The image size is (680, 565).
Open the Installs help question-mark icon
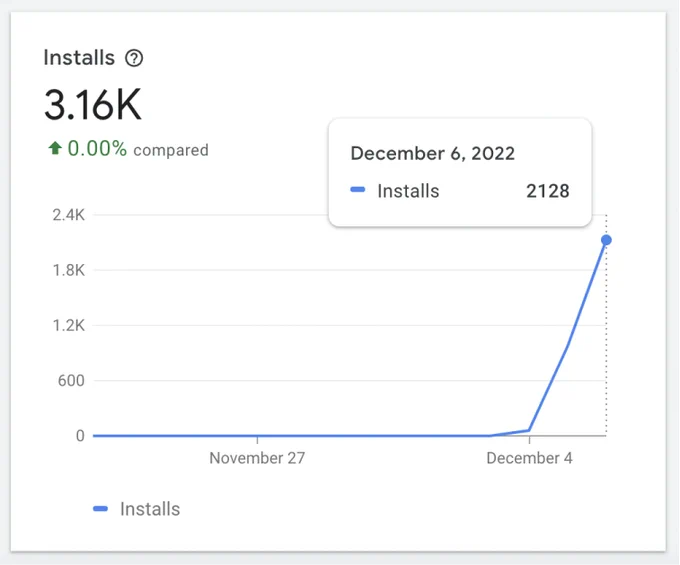tap(134, 58)
